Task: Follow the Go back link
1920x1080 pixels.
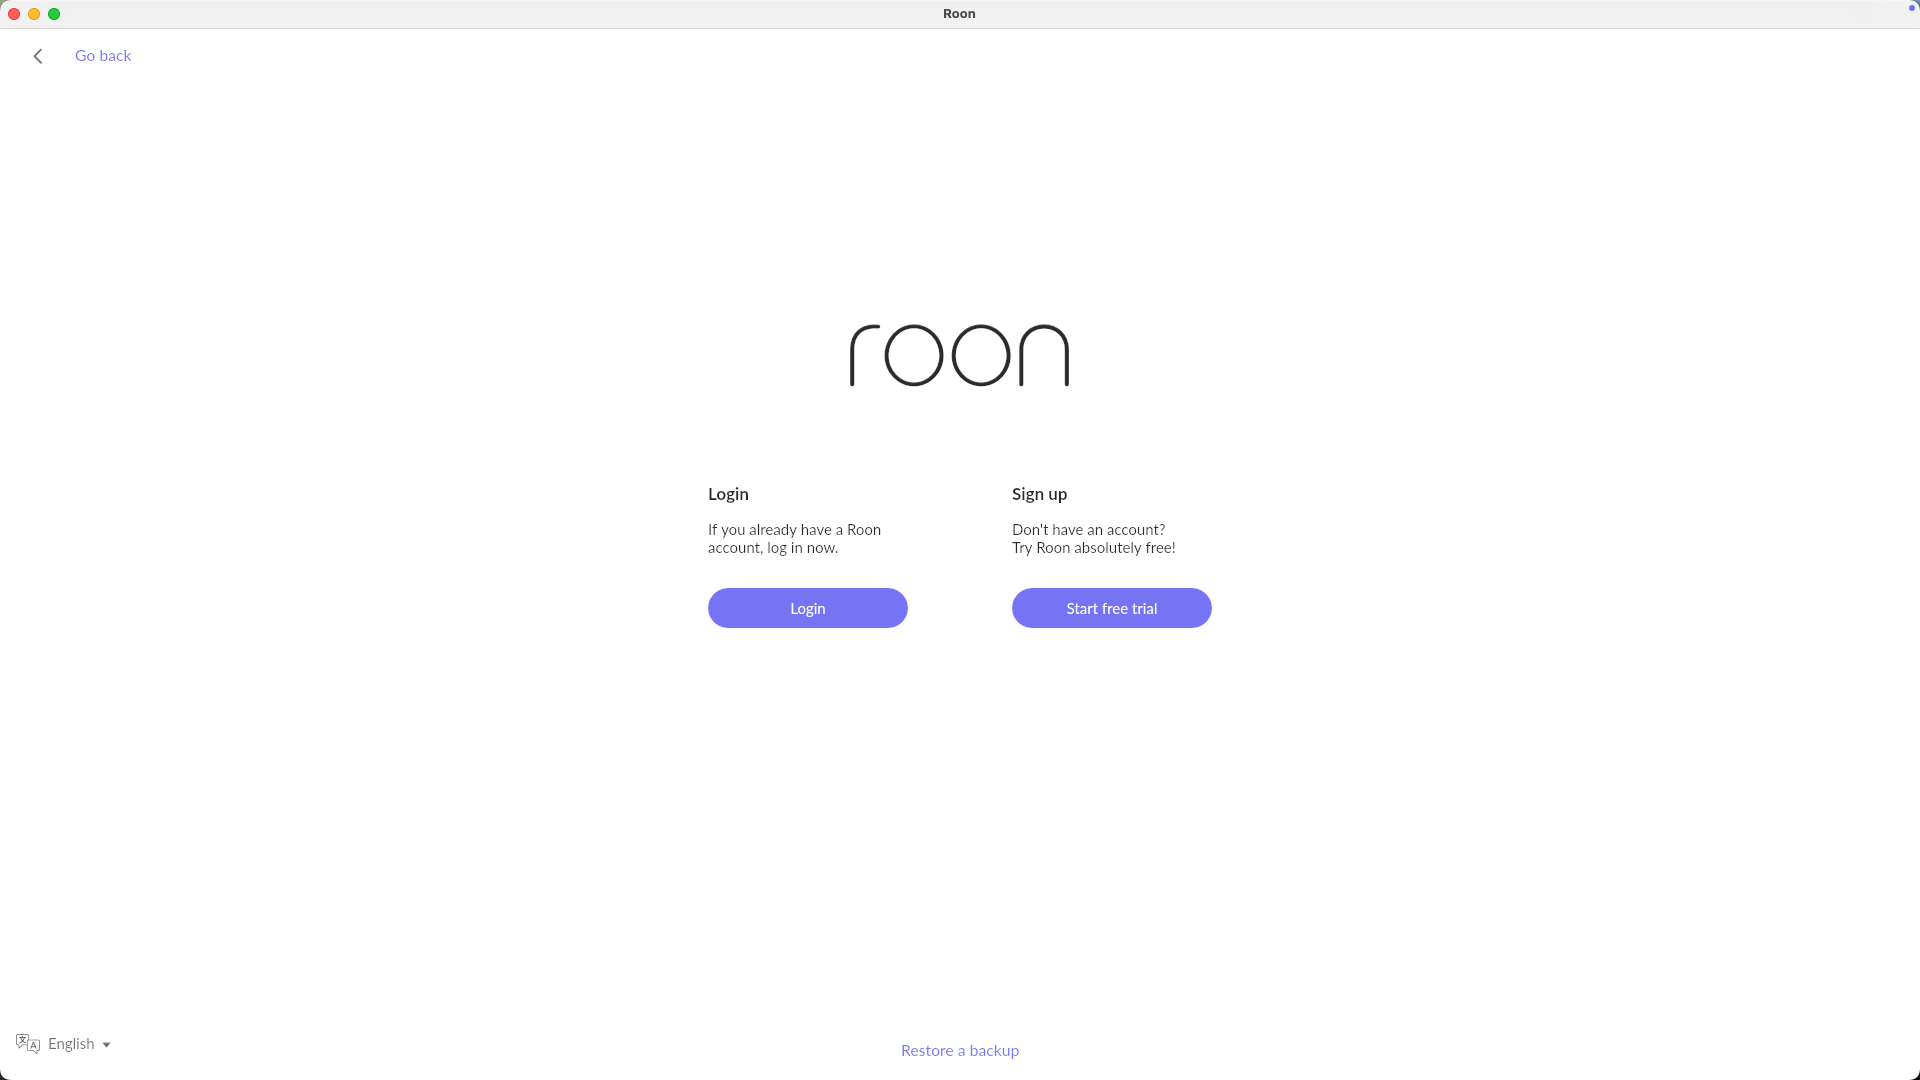Action: [x=103, y=56]
